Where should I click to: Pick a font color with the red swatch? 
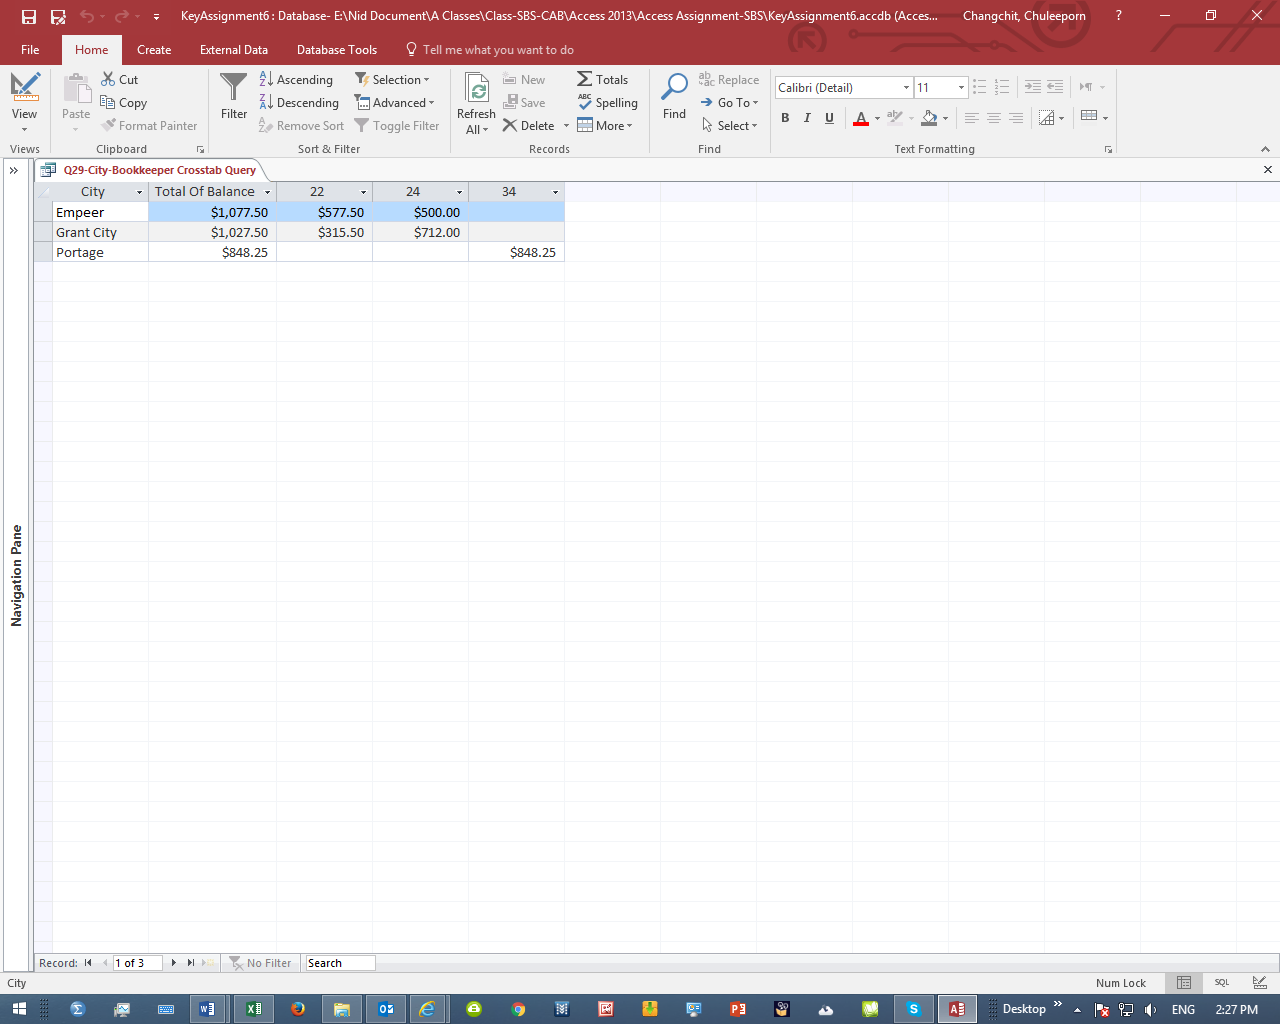point(861,118)
